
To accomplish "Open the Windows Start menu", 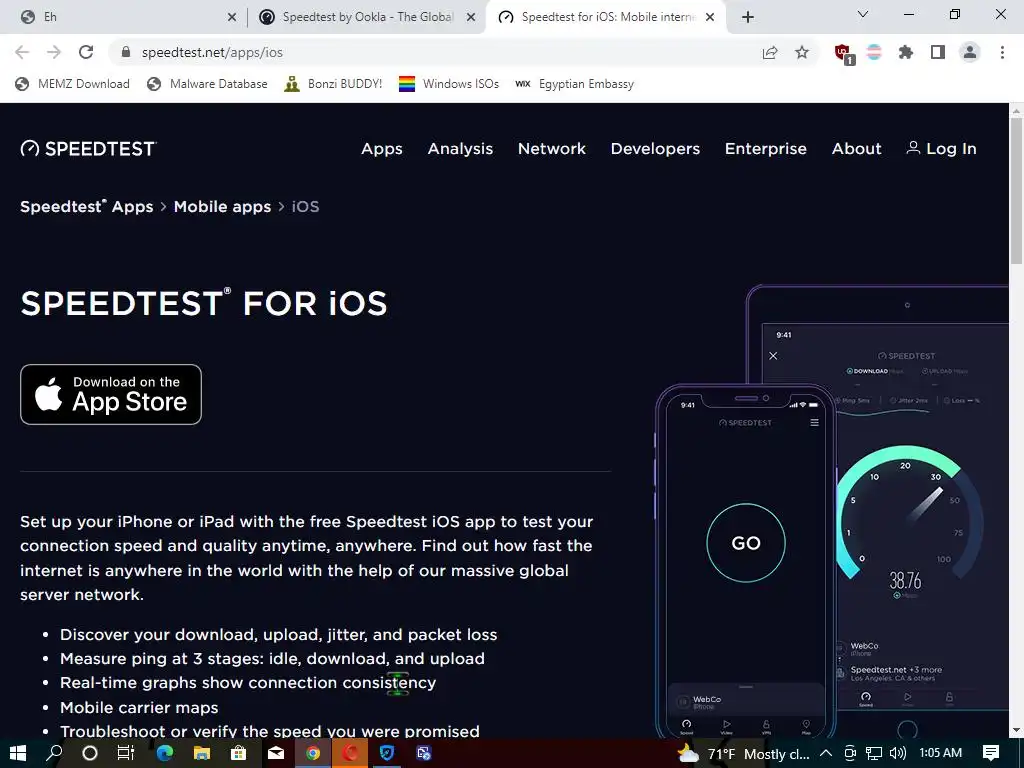I will click(x=18, y=753).
